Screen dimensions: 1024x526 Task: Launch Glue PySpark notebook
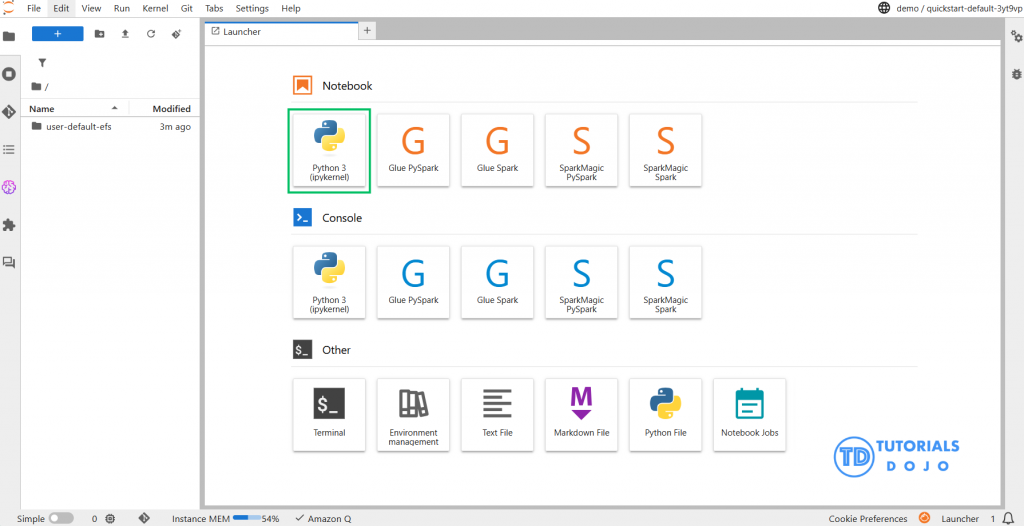point(413,150)
